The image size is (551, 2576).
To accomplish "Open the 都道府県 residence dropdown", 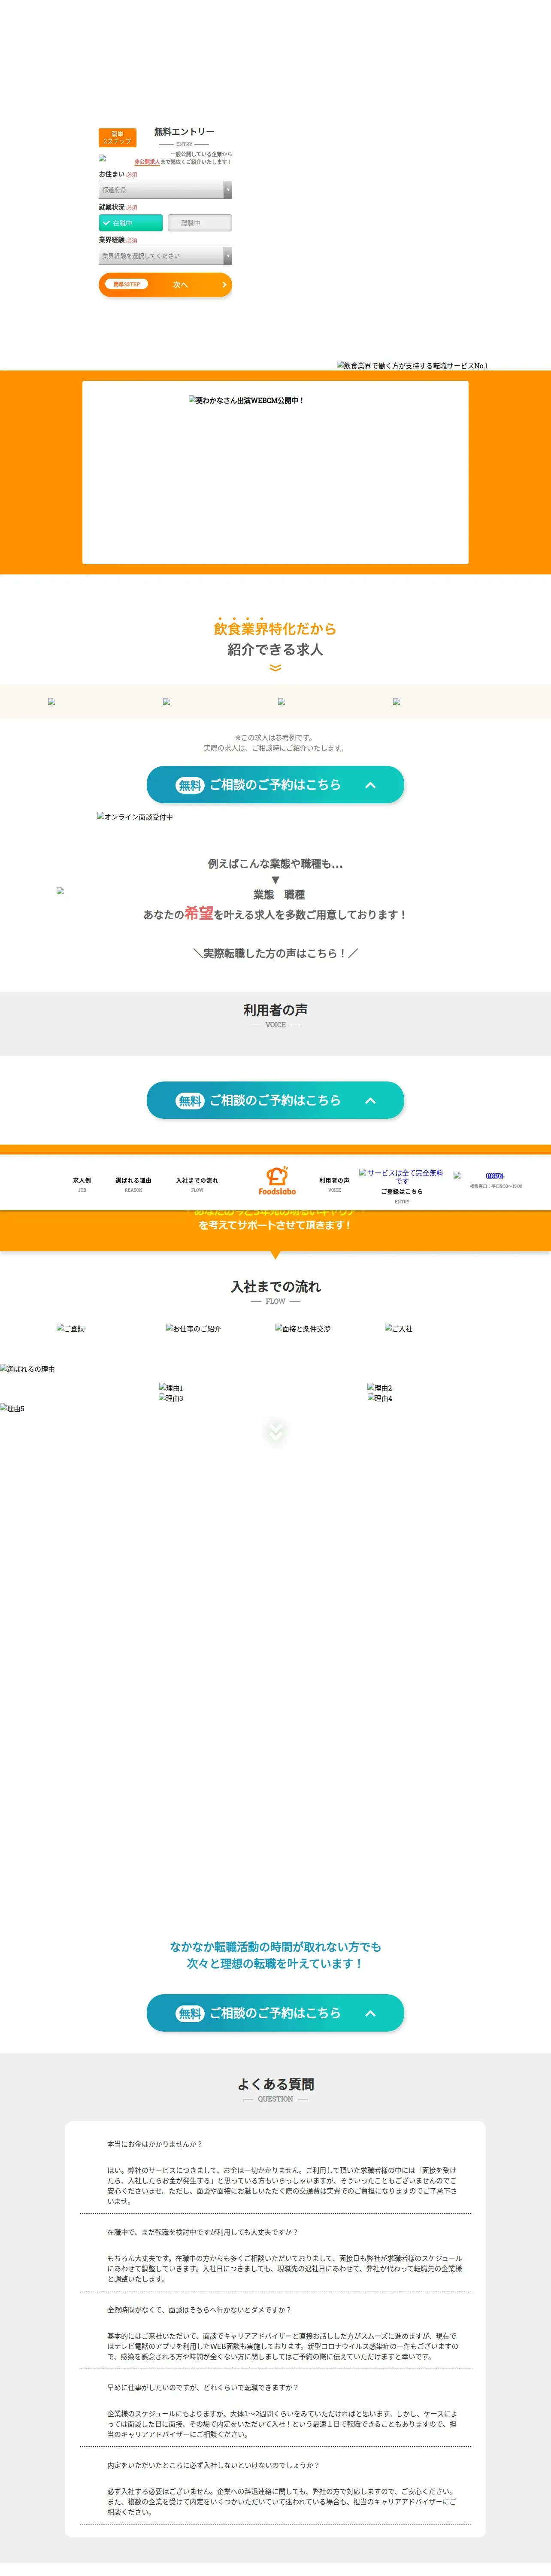I will (165, 190).
